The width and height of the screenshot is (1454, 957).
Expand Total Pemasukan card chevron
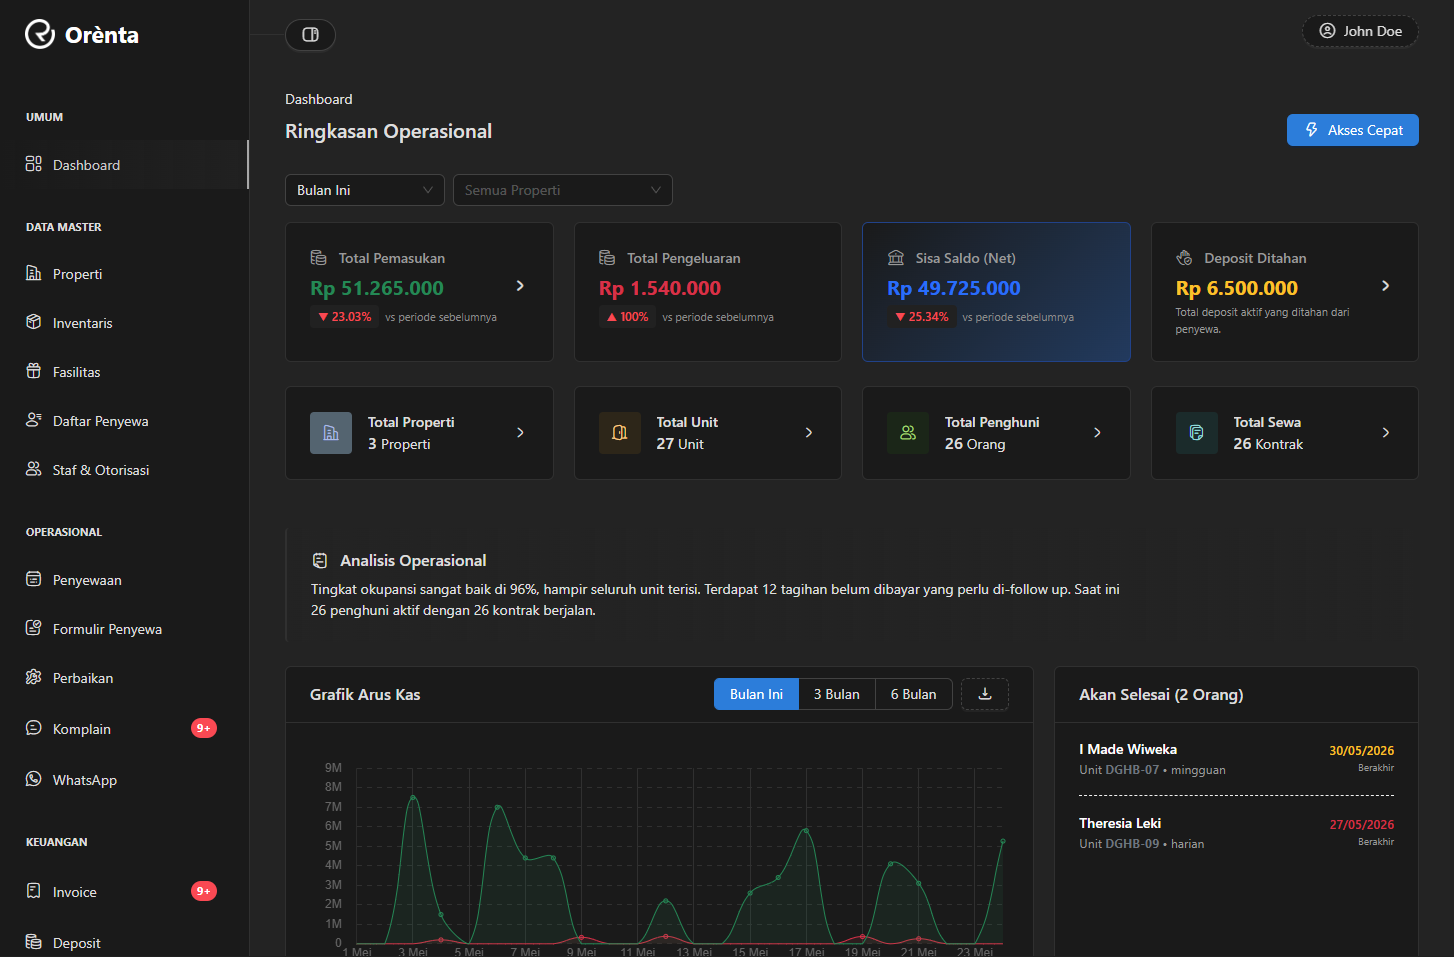pos(520,286)
